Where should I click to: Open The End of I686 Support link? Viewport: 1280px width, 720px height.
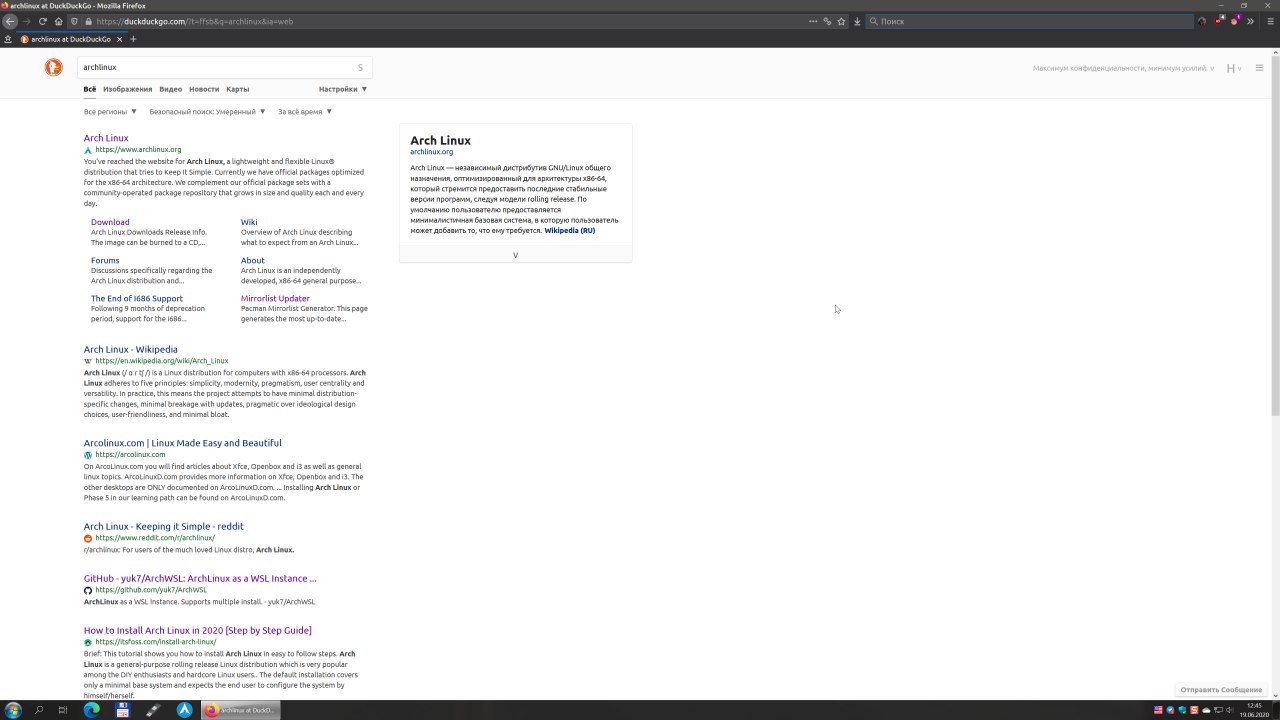click(x=137, y=298)
